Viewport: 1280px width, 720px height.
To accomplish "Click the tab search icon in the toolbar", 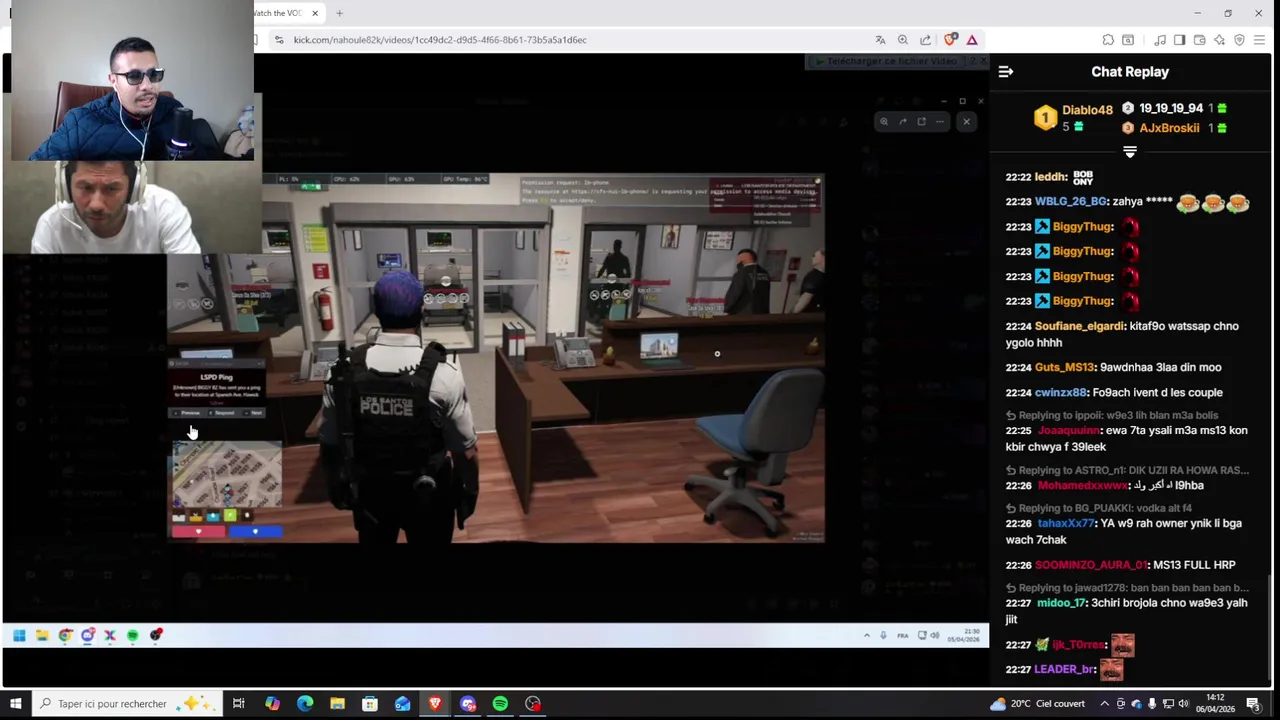I will tap(1128, 40).
